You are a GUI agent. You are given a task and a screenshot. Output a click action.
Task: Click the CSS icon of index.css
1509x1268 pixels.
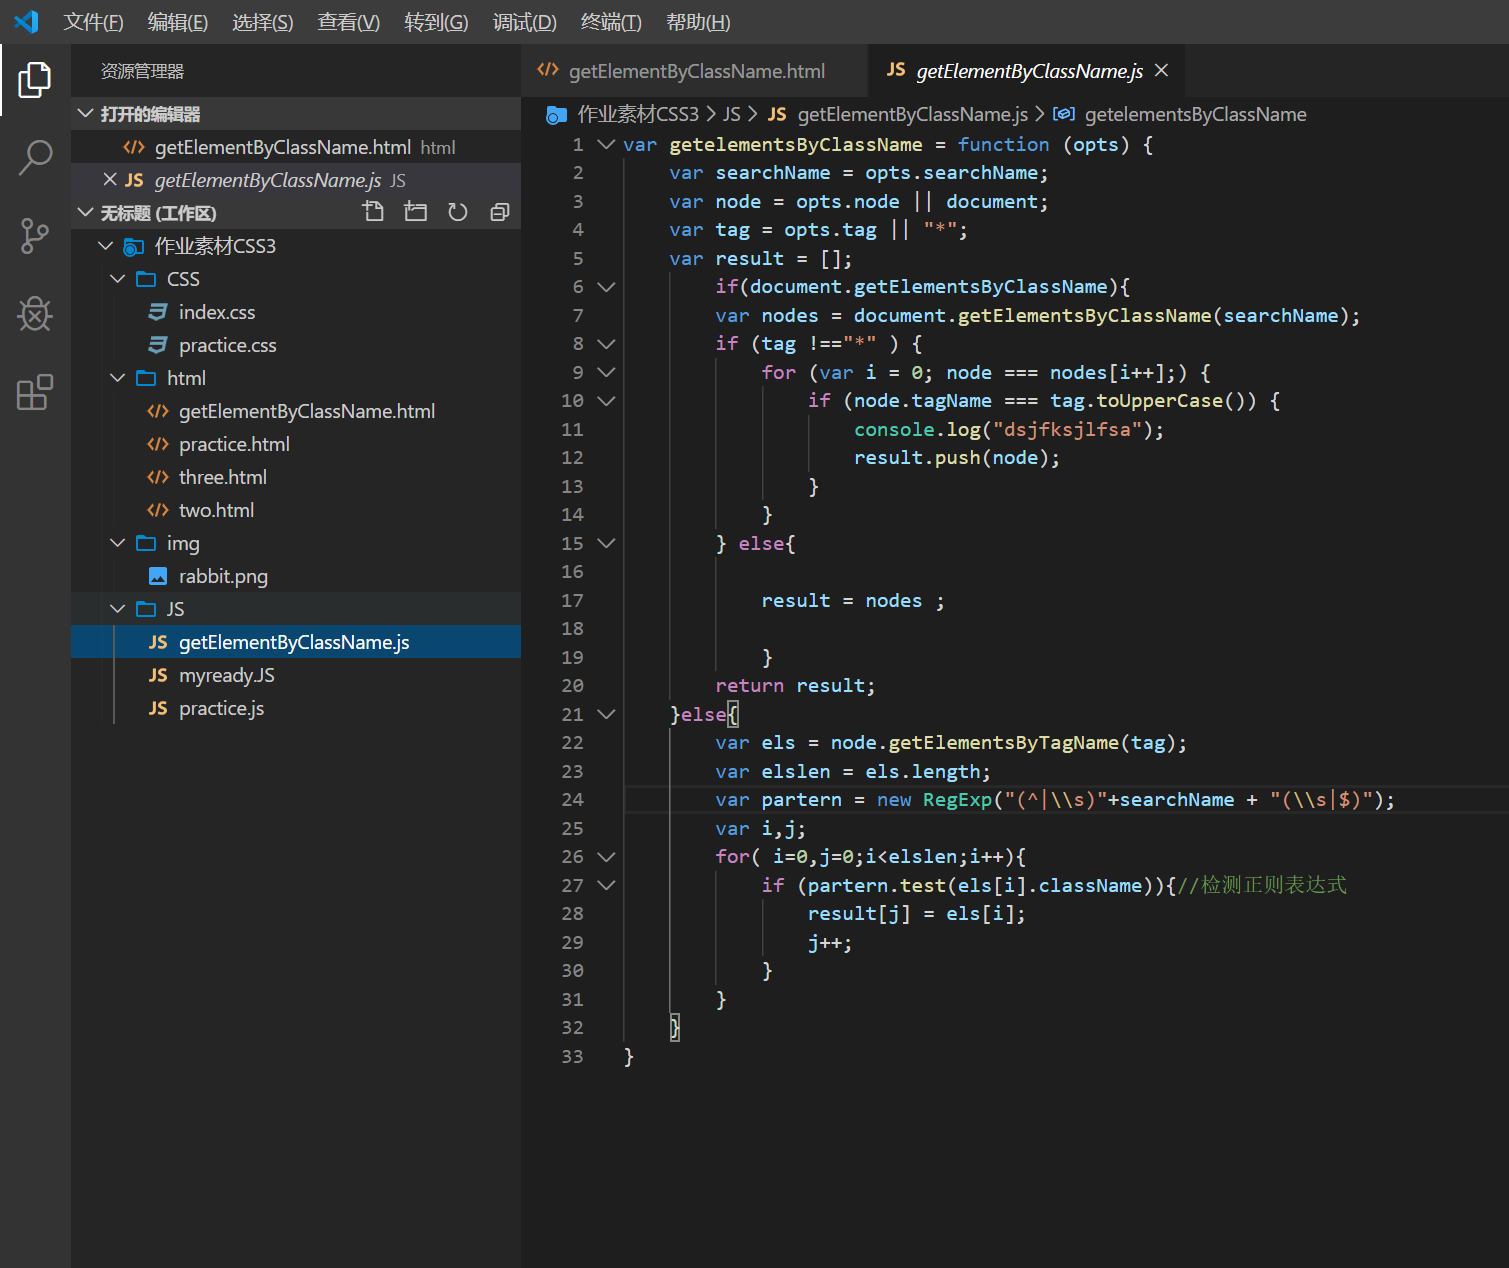pyautogui.click(x=158, y=312)
